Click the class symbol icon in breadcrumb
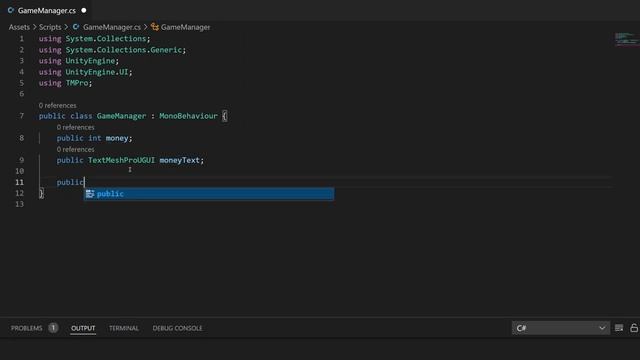 click(x=155, y=27)
